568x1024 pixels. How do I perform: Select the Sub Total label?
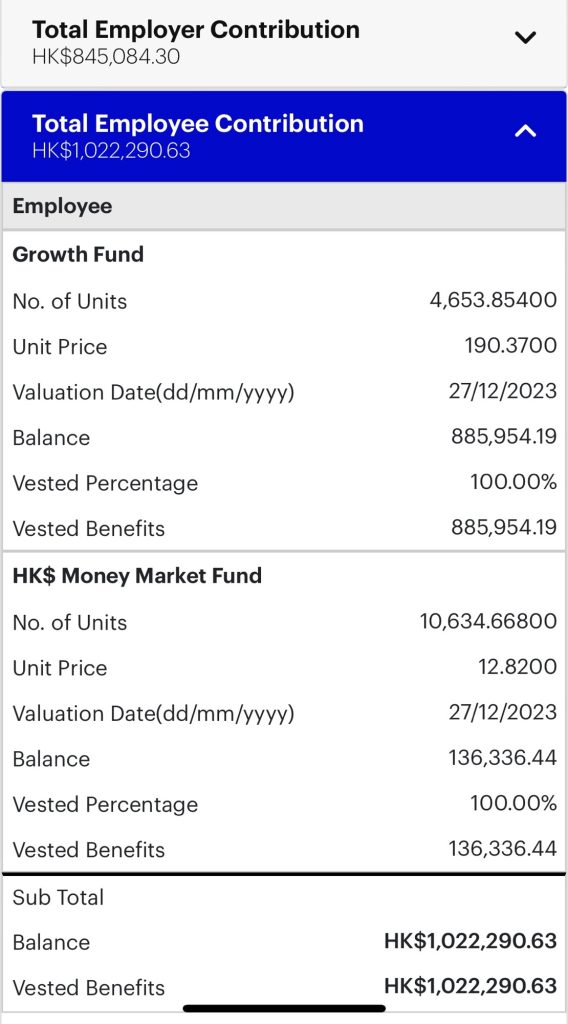(x=58, y=897)
